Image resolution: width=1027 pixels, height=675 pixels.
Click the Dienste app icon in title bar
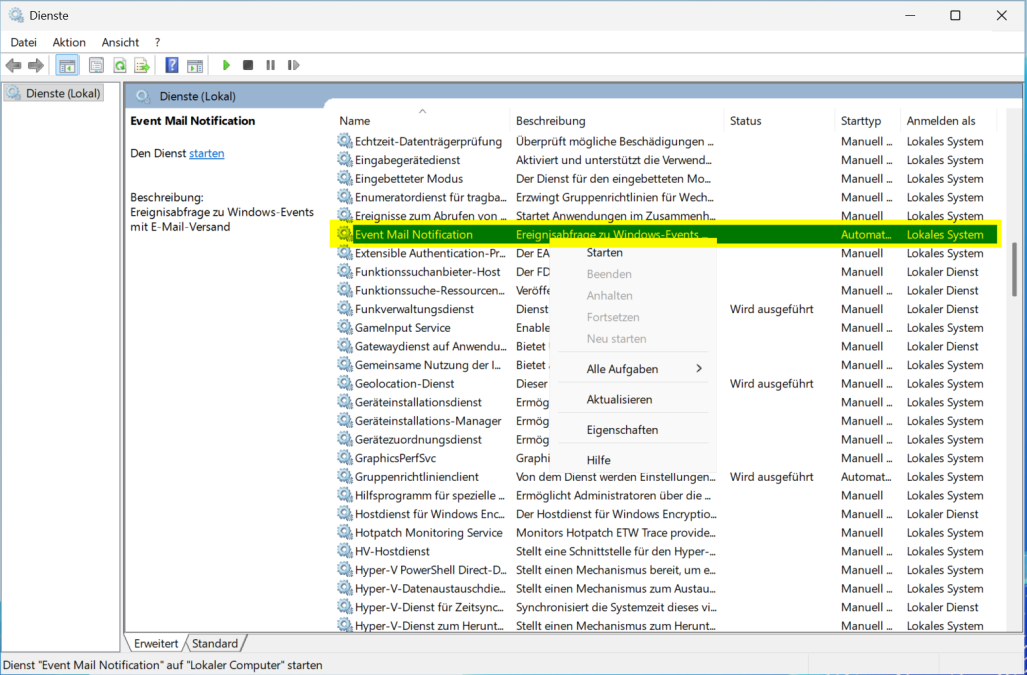[x=16, y=15]
